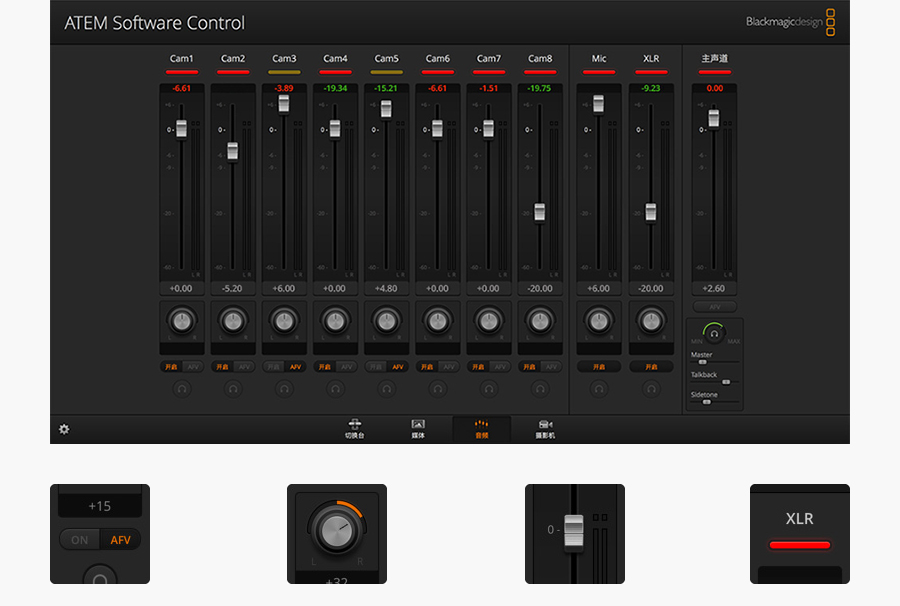Toggle Cam8 ON (开启) button
900x606 pixels.
[529, 367]
